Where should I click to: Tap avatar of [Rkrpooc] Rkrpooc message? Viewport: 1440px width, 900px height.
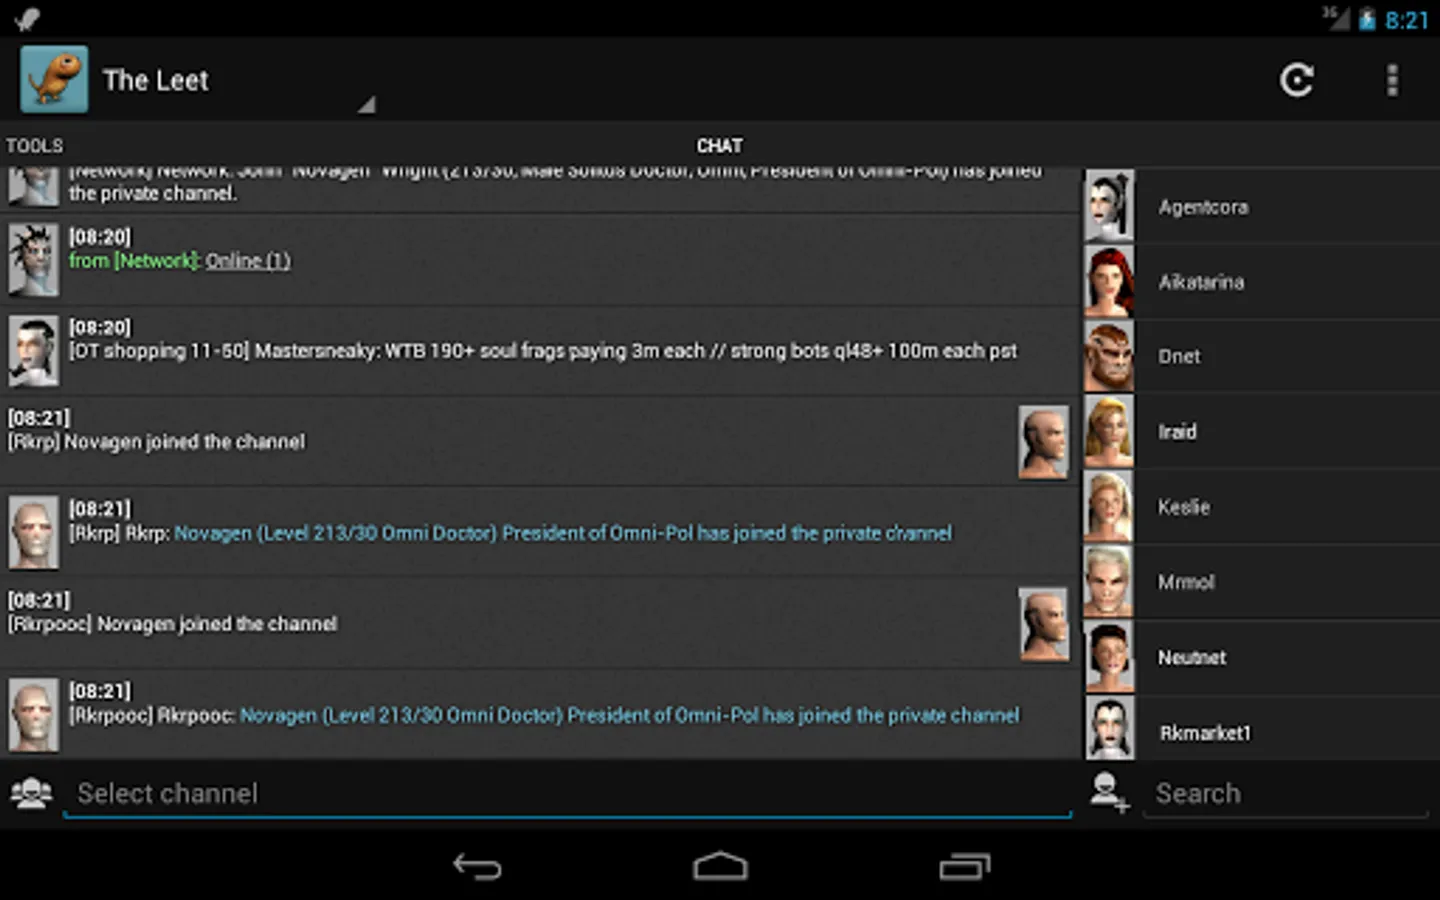coord(33,715)
